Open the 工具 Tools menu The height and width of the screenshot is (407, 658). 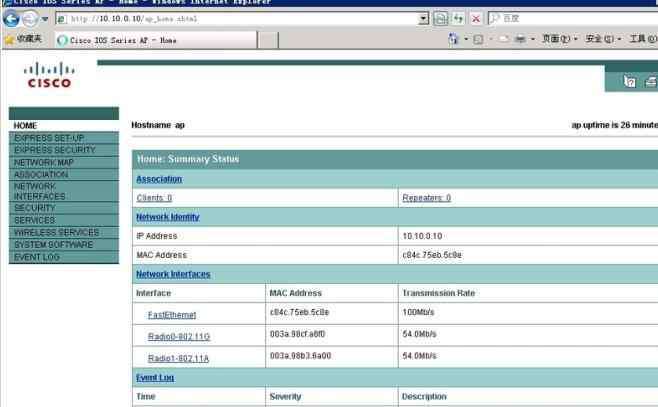tap(643, 39)
